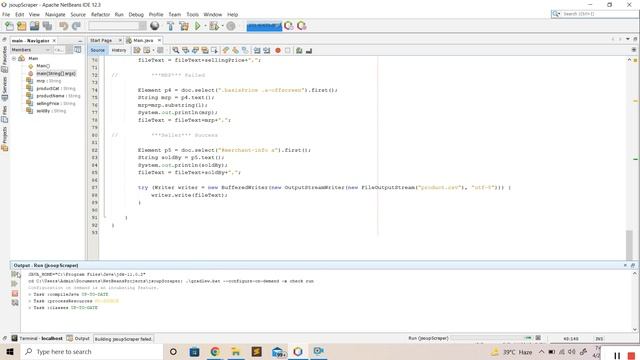Open the Terminal - localhost tab
640x360 pixels.
37,338
